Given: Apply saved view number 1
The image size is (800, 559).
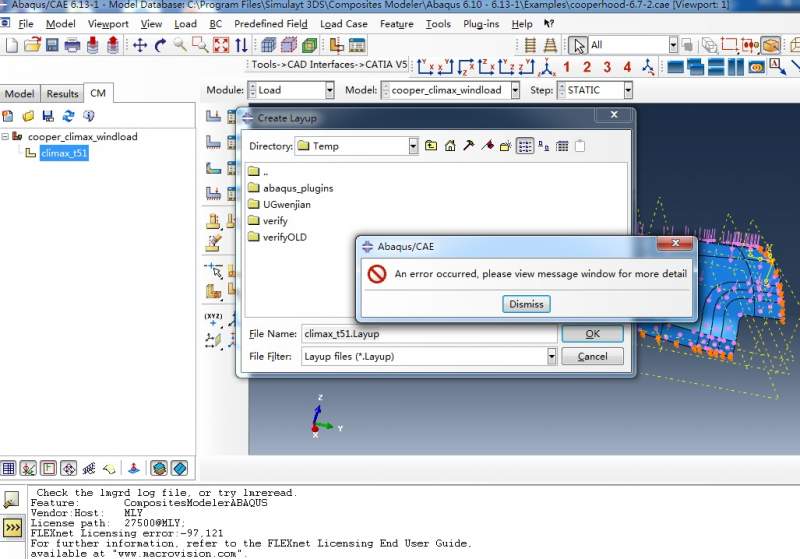Looking at the screenshot, I should coord(566,67).
